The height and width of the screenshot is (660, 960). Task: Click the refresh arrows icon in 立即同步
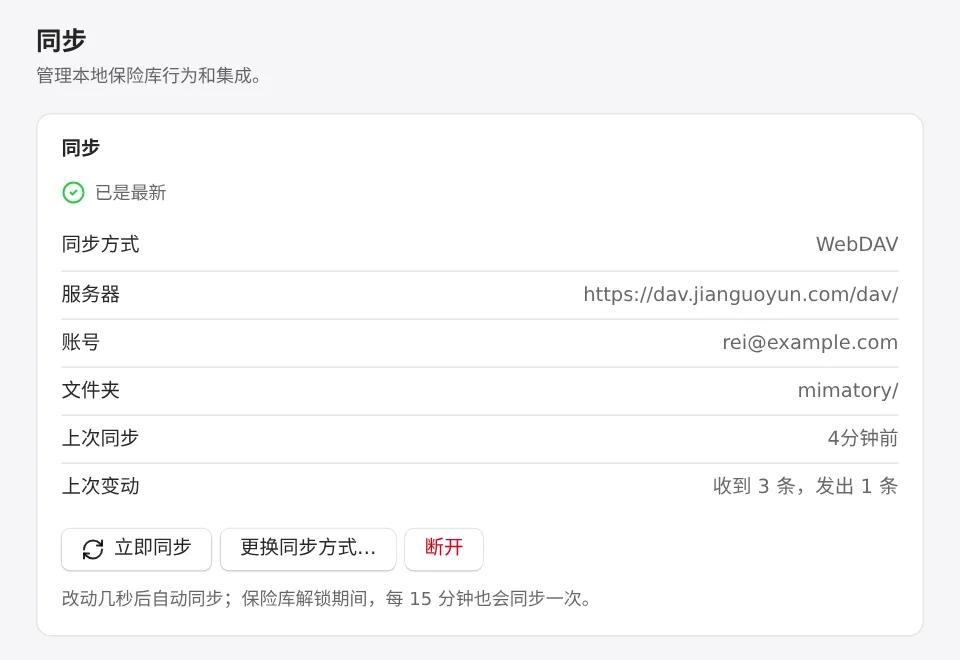pyautogui.click(x=93, y=549)
